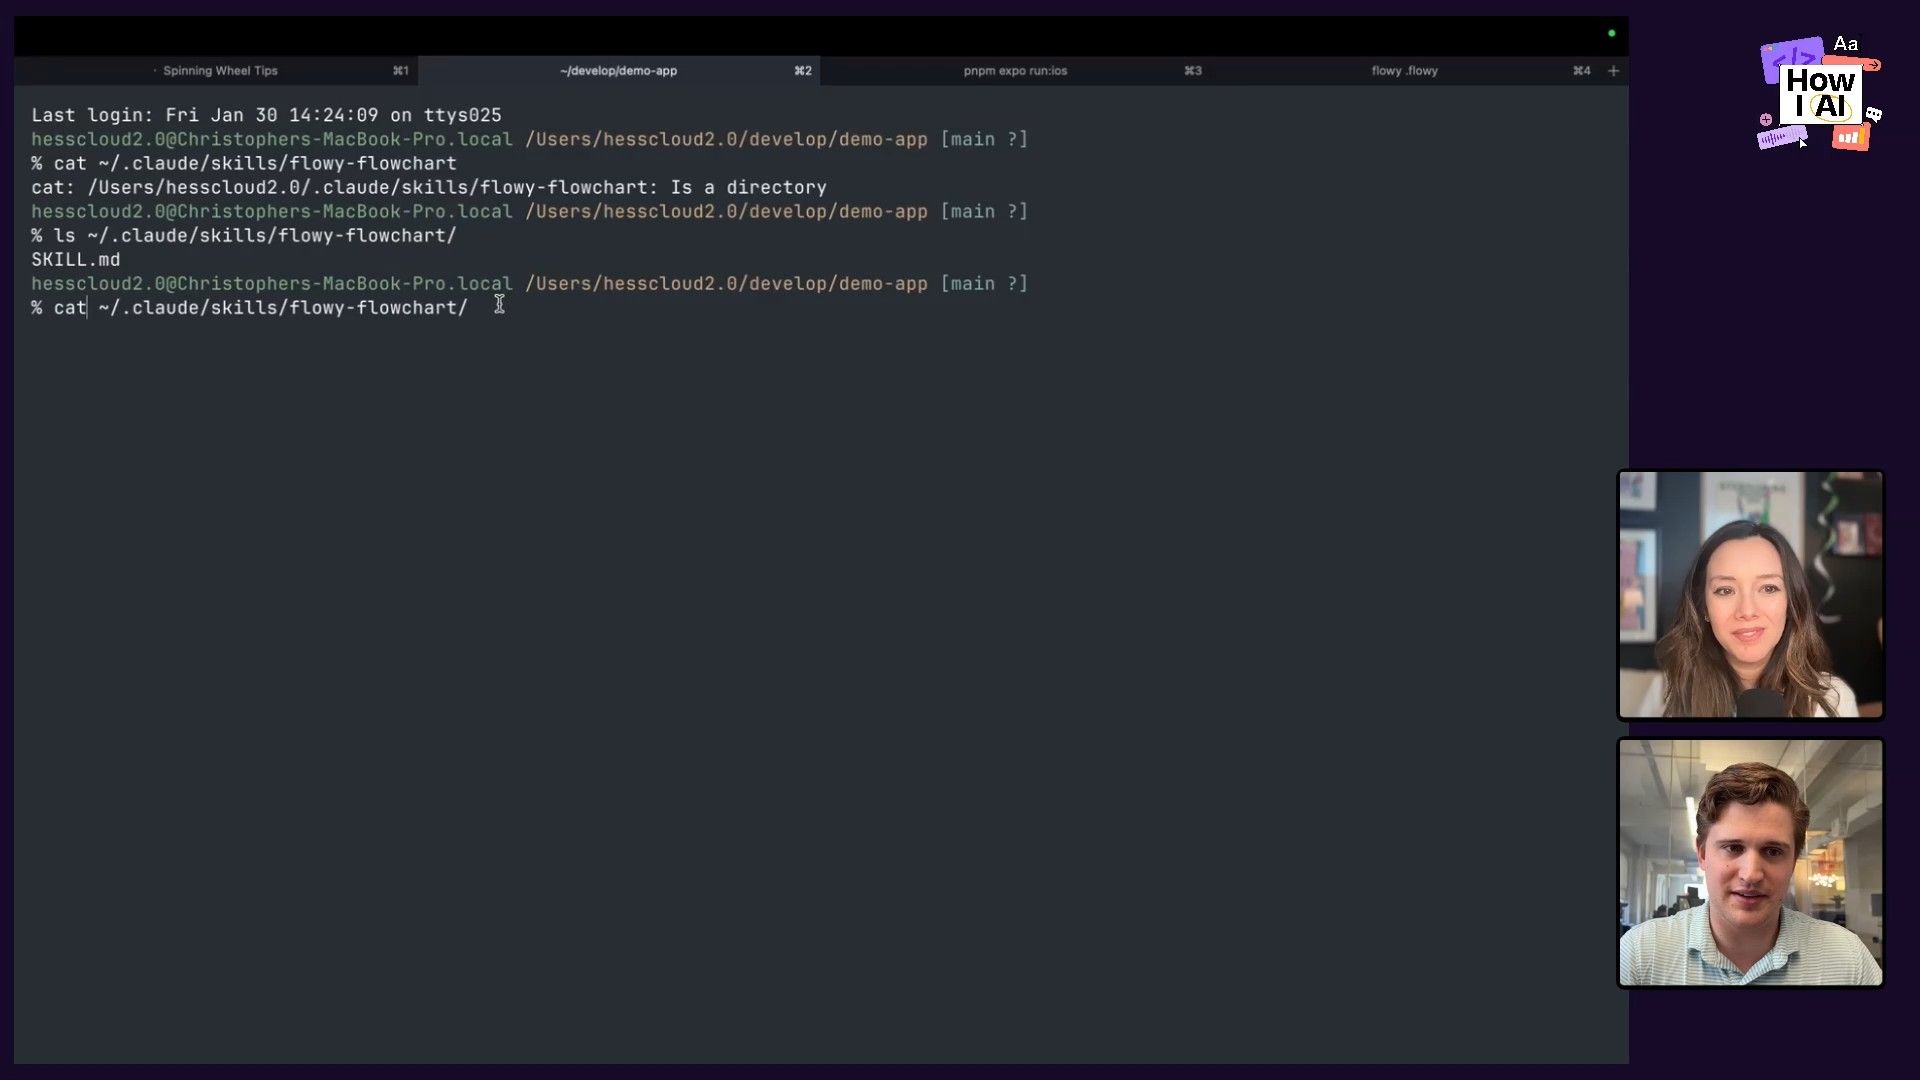Open the pnpm expo run:ios tab

coord(1015,71)
